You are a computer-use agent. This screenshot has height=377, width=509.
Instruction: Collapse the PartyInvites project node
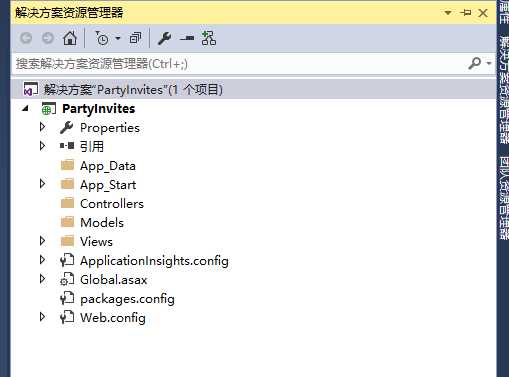[x=25, y=108]
